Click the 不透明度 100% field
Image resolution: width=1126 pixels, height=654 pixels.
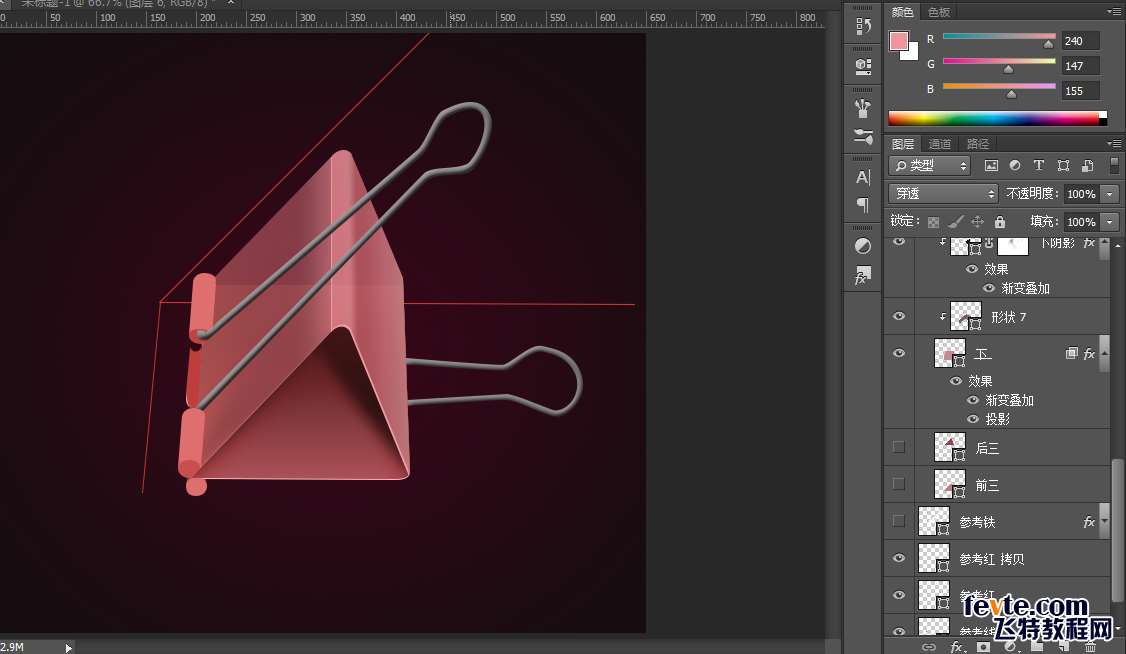coord(1081,194)
